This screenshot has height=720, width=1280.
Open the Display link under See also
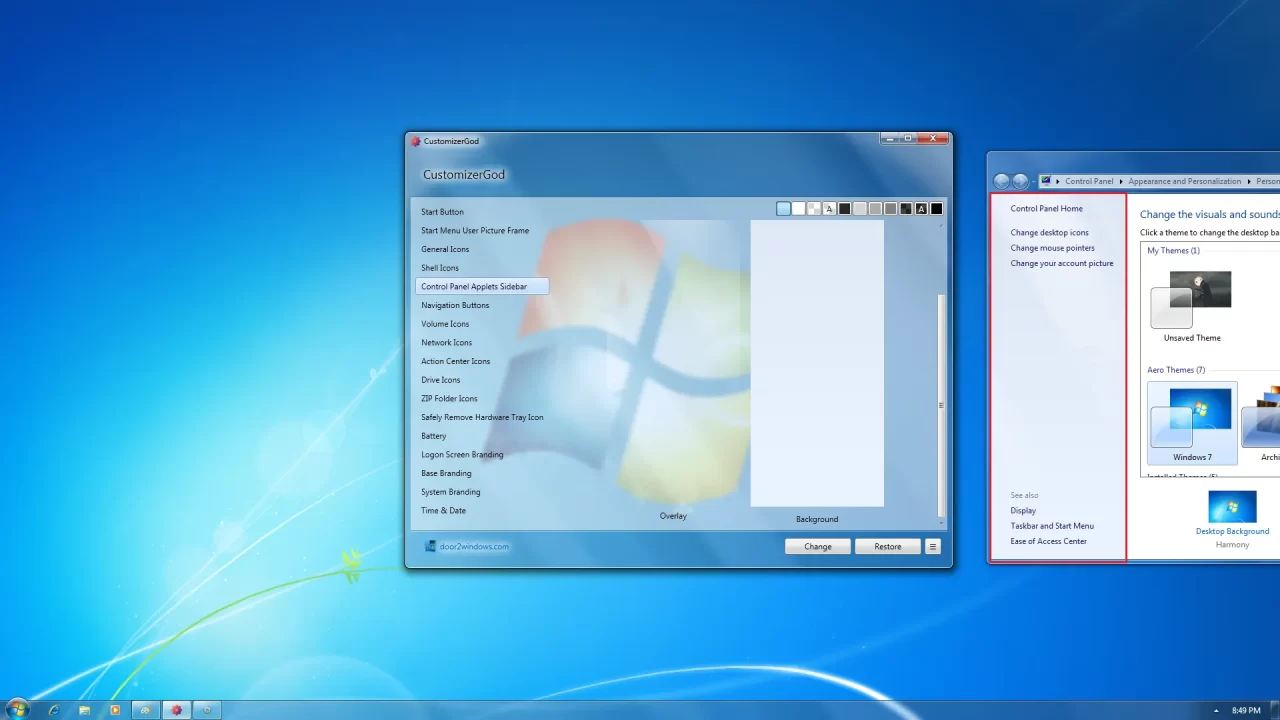[x=1022, y=510]
